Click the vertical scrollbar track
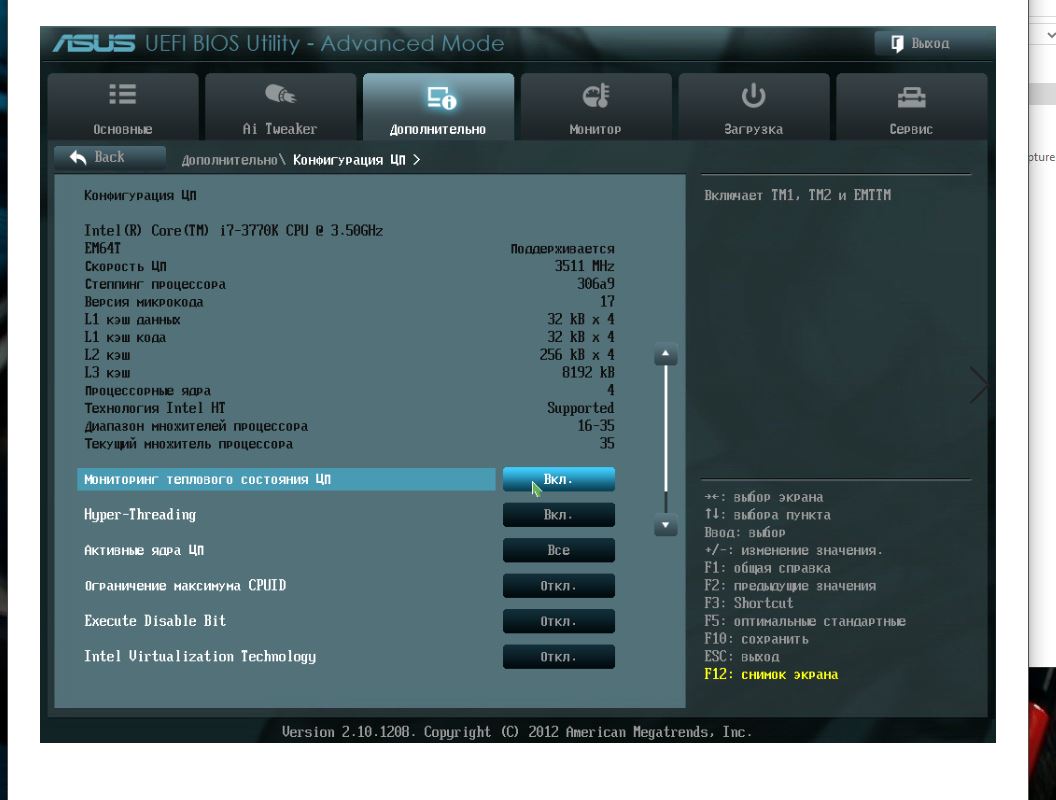Image resolution: width=1056 pixels, height=800 pixels. pyautogui.click(x=665, y=440)
